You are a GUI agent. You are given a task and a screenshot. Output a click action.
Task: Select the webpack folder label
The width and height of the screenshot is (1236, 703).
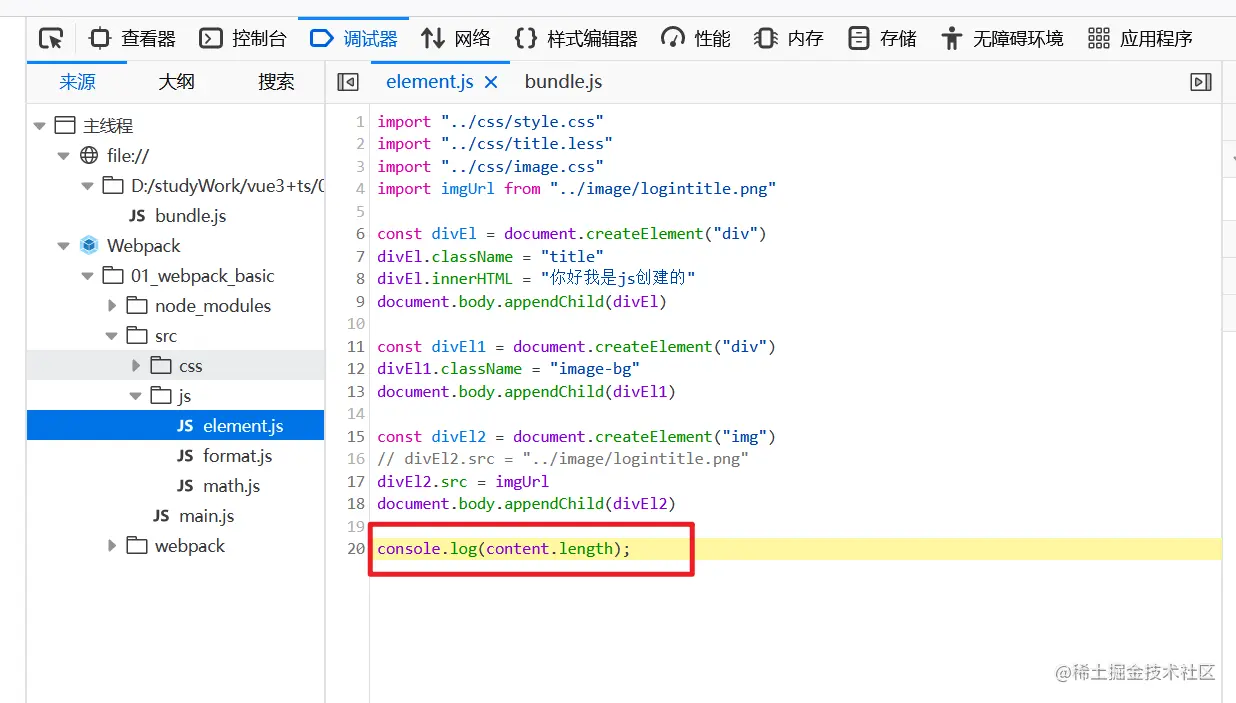click(x=190, y=546)
